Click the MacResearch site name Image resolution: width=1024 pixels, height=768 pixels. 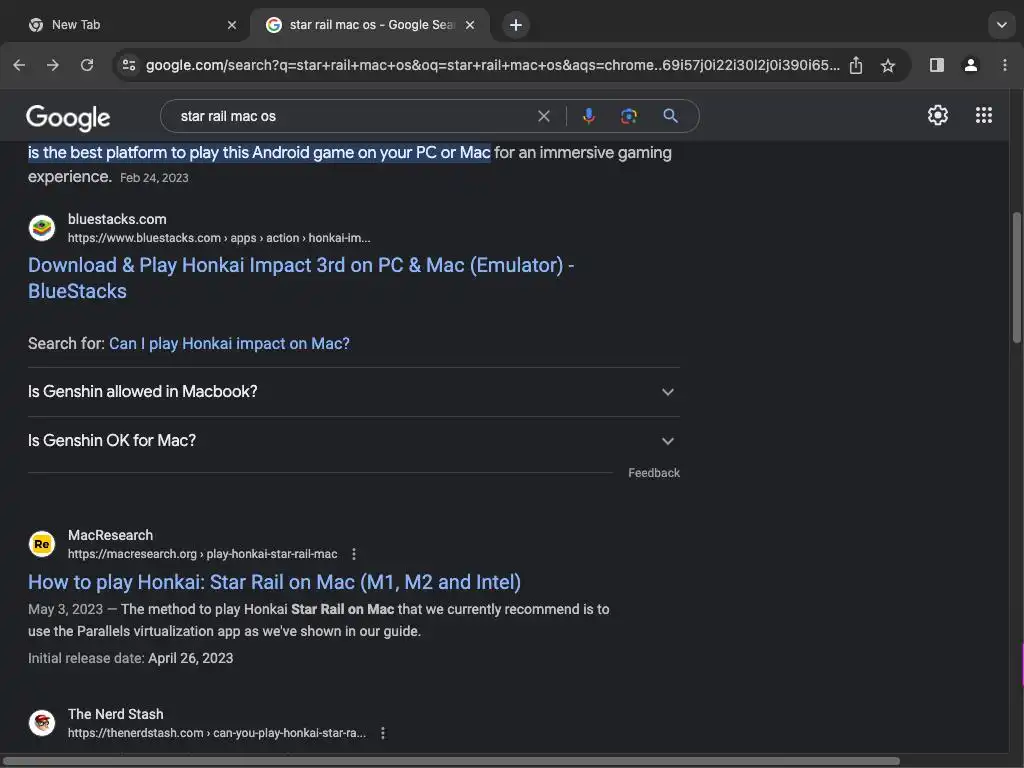click(x=110, y=535)
